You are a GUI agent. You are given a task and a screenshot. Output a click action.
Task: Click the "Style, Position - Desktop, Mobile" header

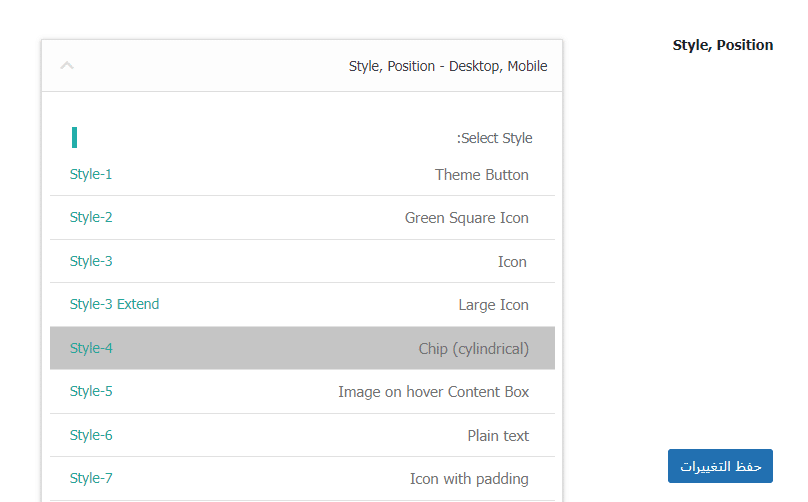pos(447,66)
